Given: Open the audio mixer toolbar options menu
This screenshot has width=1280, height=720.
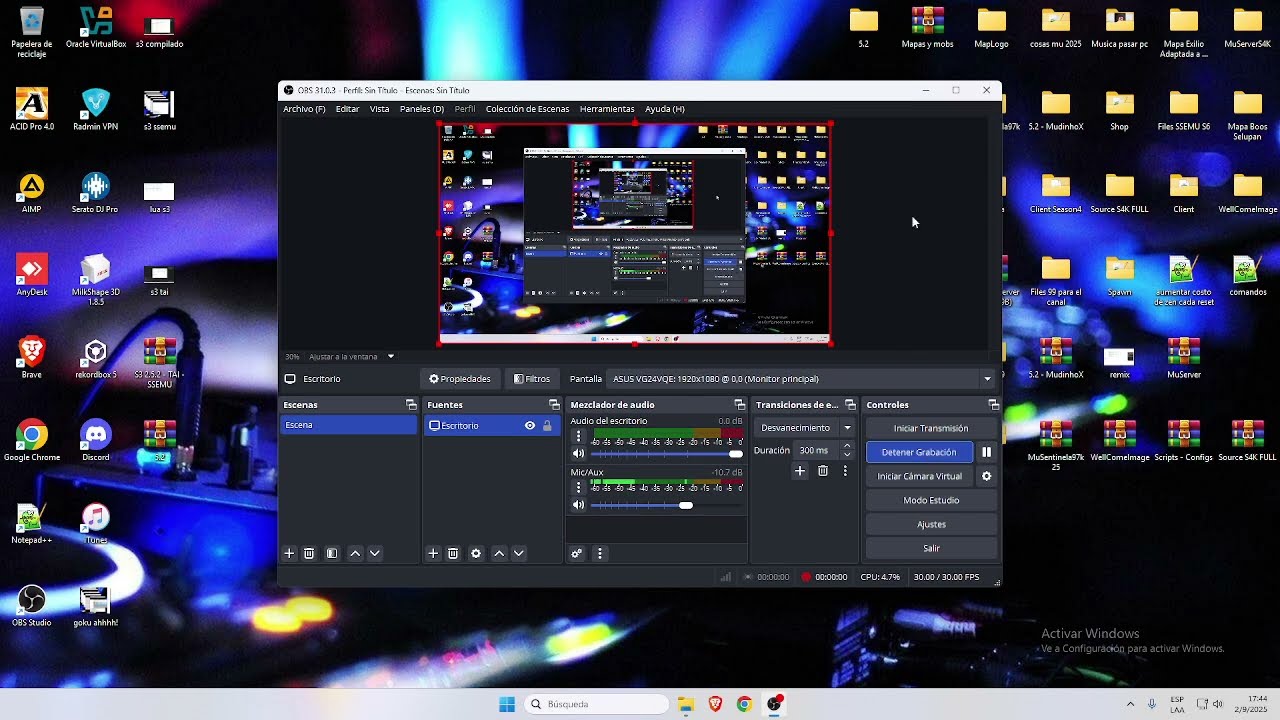Looking at the screenshot, I should click(600, 553).
